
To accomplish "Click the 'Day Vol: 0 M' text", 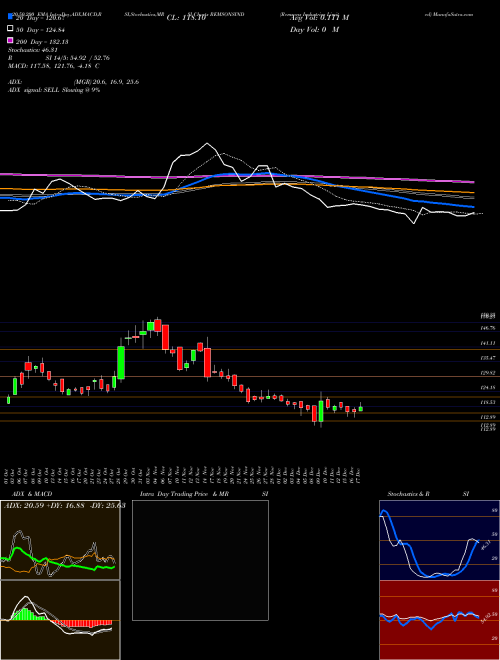I will 314,29.
